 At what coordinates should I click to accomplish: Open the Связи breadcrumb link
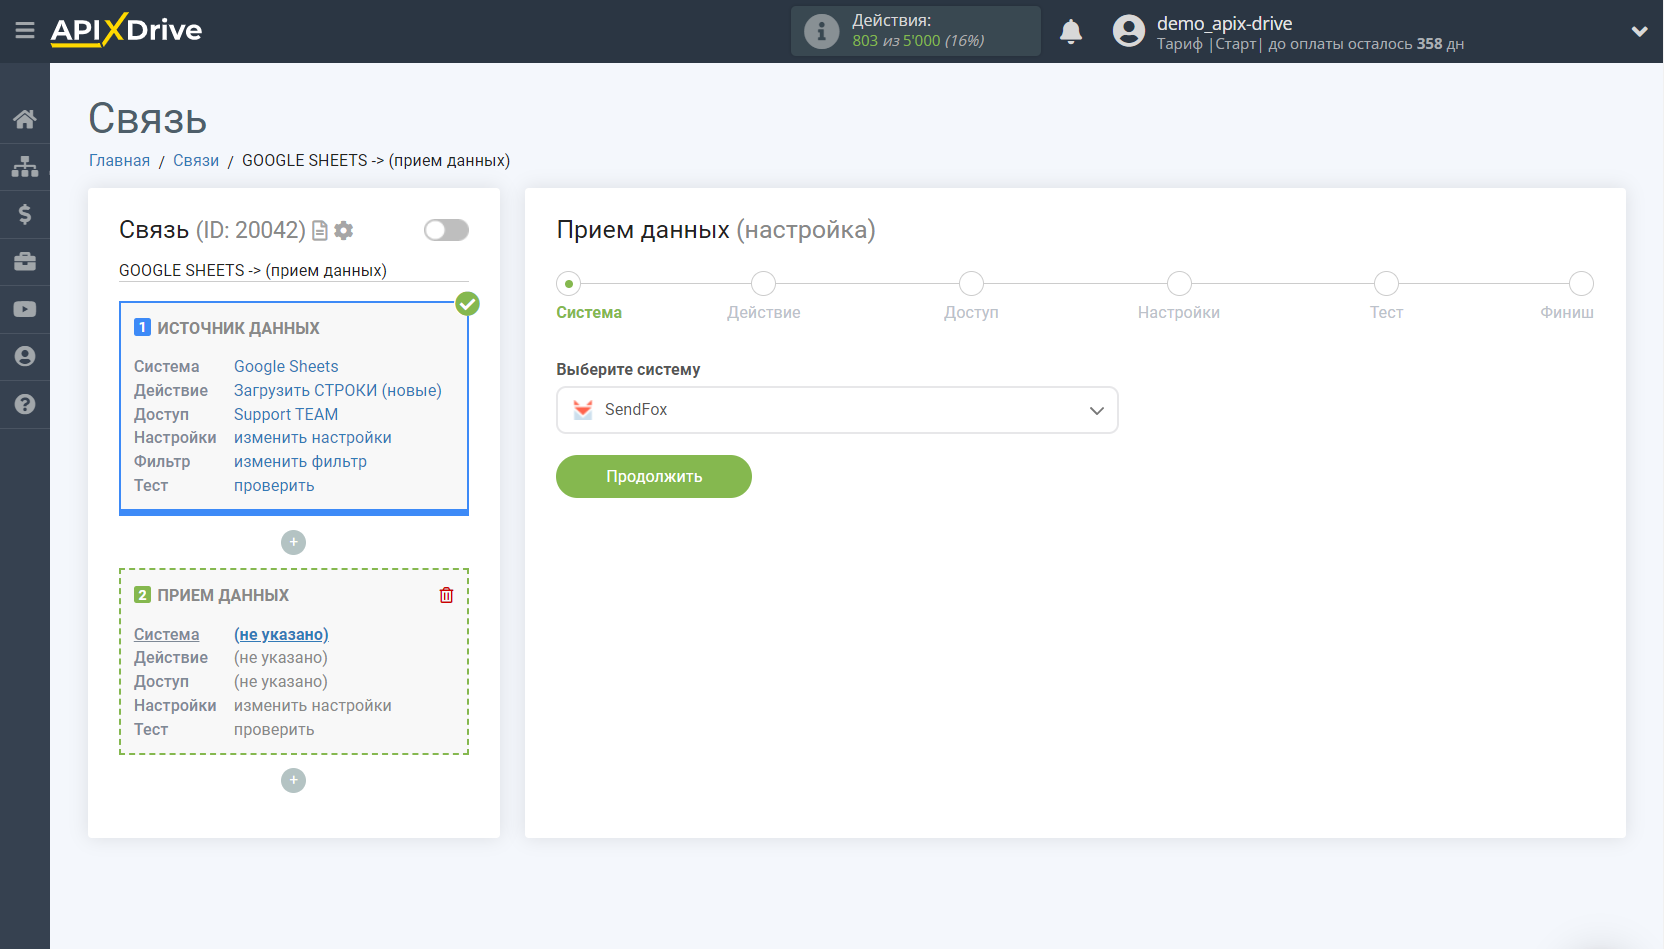[x=196, y=160]
